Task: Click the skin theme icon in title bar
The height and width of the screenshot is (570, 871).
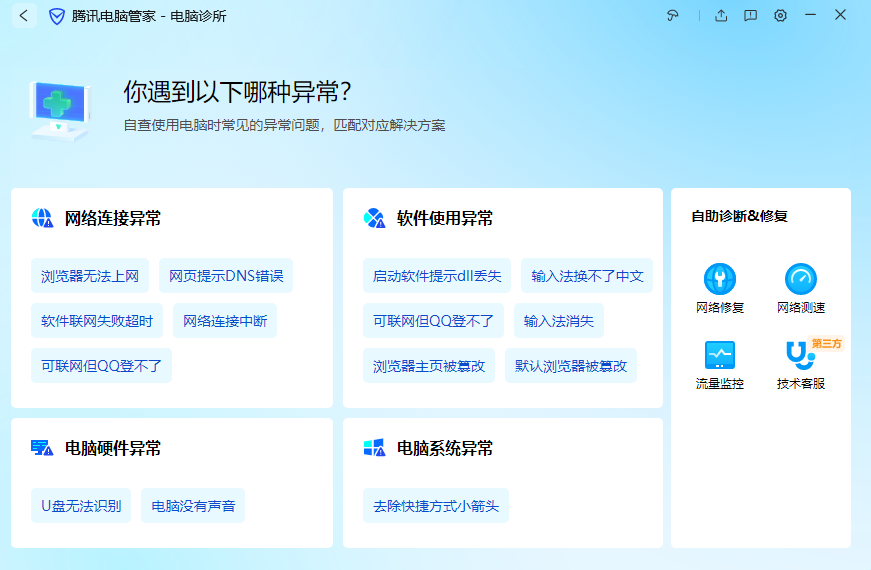Action: click(673, 16)
